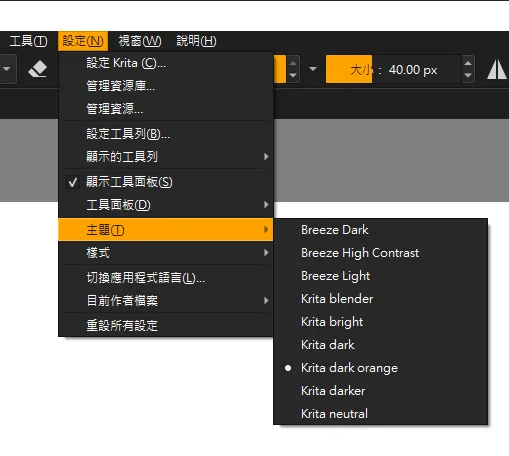Image resolution: width=509 pixels, height=456 pixels.
Task: Click up arrow on partially hidden slider
Action: coord(293,63)
